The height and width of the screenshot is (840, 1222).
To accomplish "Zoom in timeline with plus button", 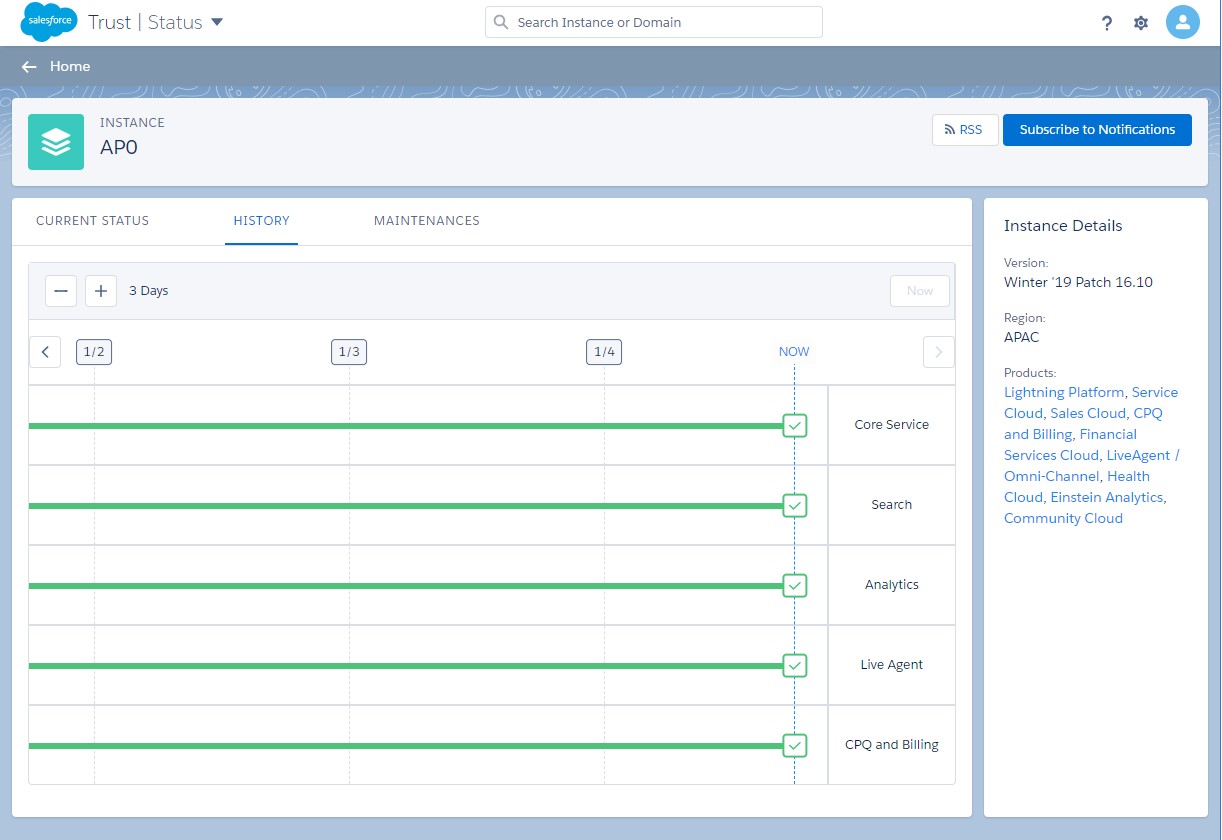I will point(101,291).
